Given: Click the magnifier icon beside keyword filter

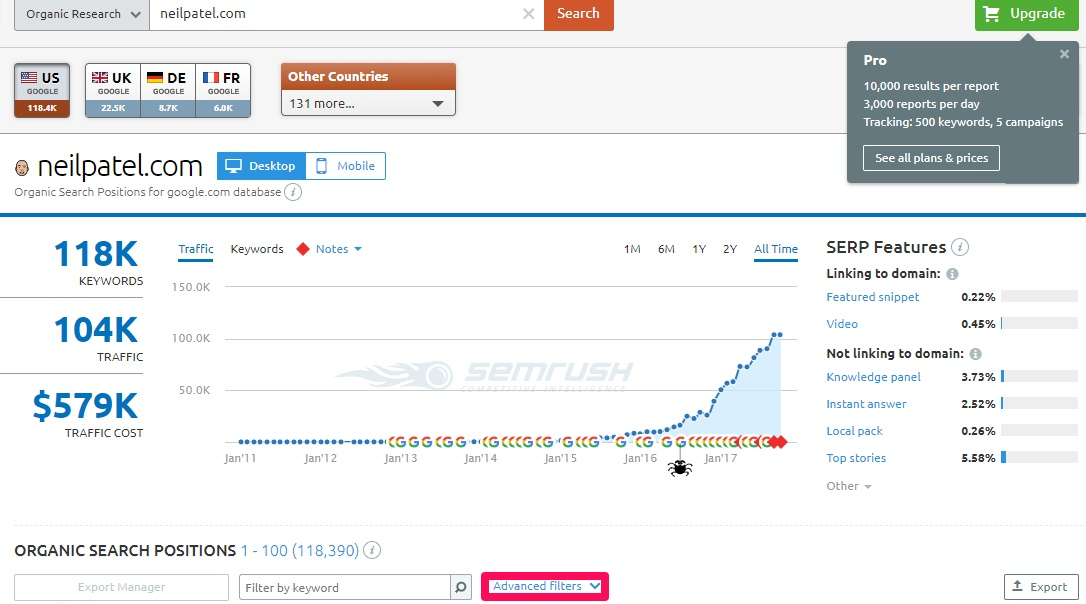Looking at the screenshot, I should coord(461,588).
